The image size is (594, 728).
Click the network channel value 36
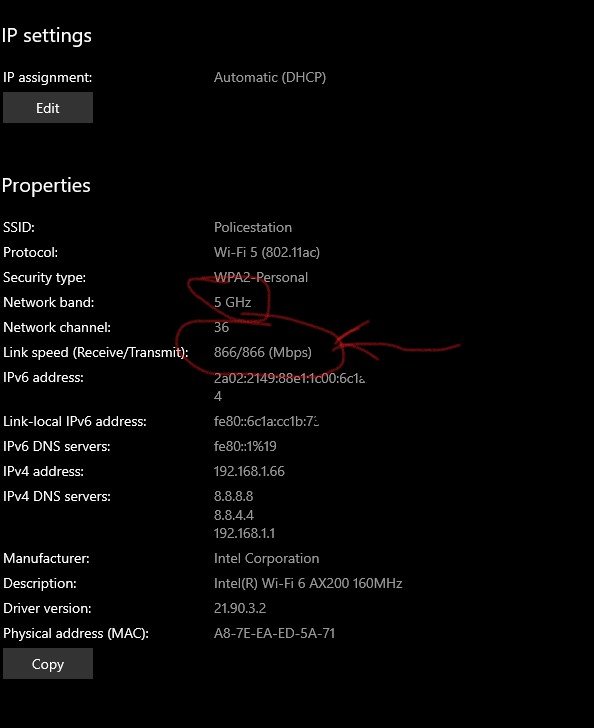coord(221,327)
